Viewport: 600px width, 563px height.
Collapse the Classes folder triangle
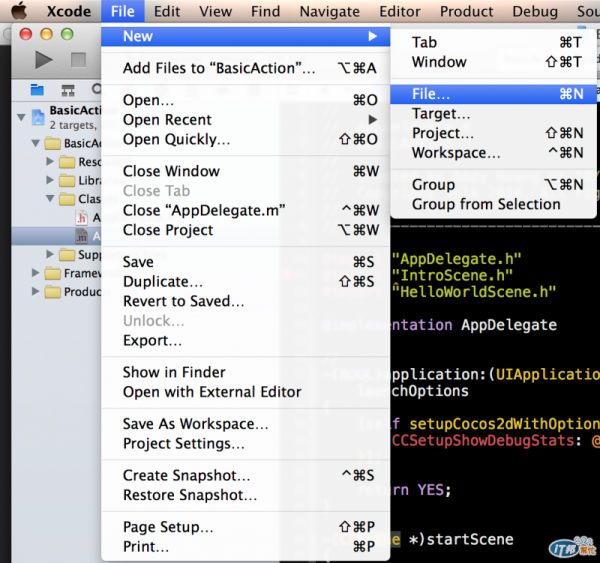coord(50,198)
